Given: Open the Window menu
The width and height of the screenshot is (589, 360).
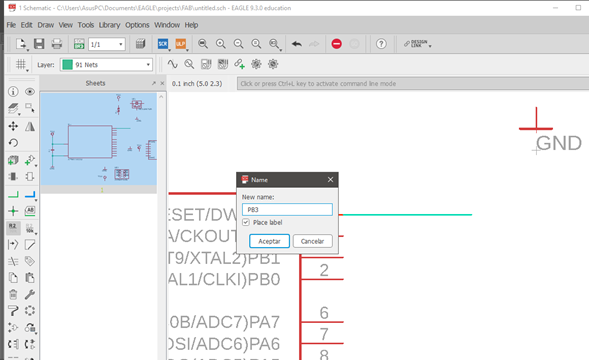Looking at the screenshot, I should [x=167, y=25].
